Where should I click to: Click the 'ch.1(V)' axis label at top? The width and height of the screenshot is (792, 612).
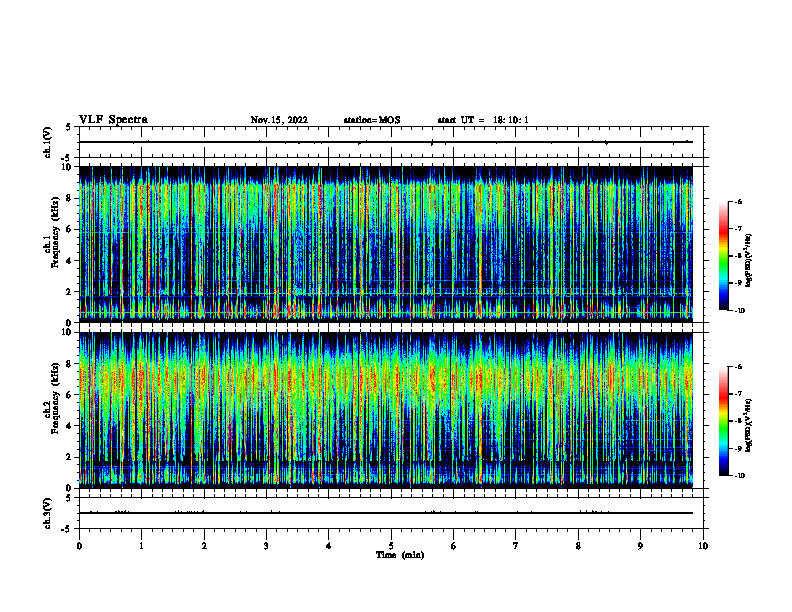pos(48,142)
